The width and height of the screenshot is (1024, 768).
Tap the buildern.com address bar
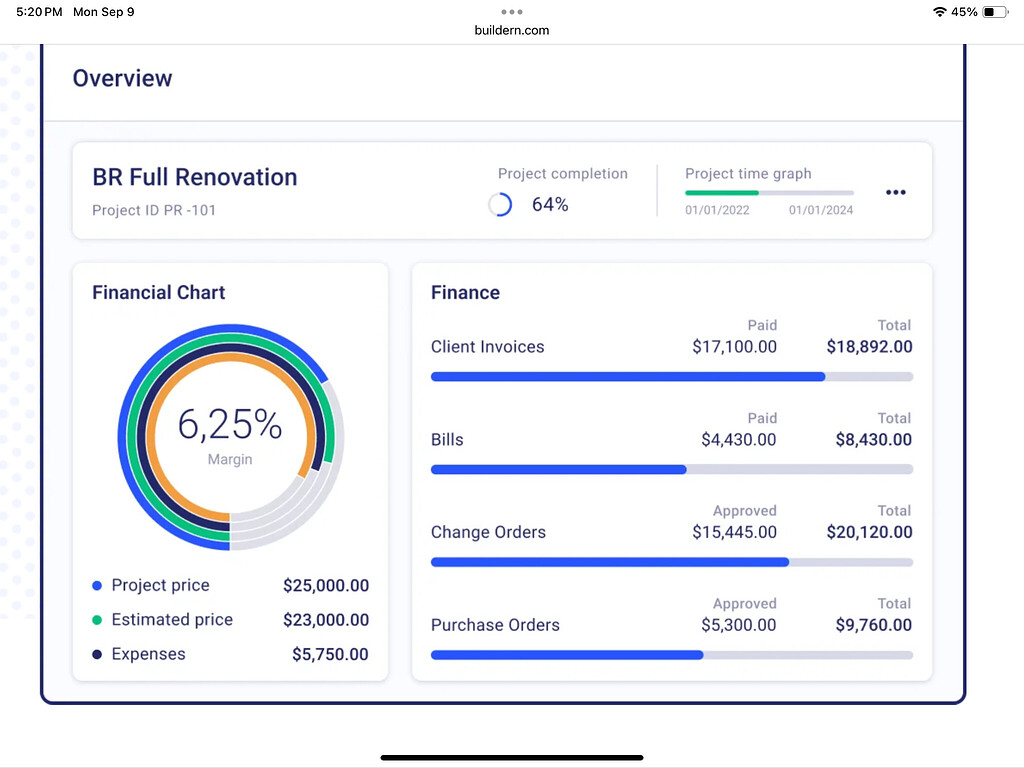click(x=512, y=30)
